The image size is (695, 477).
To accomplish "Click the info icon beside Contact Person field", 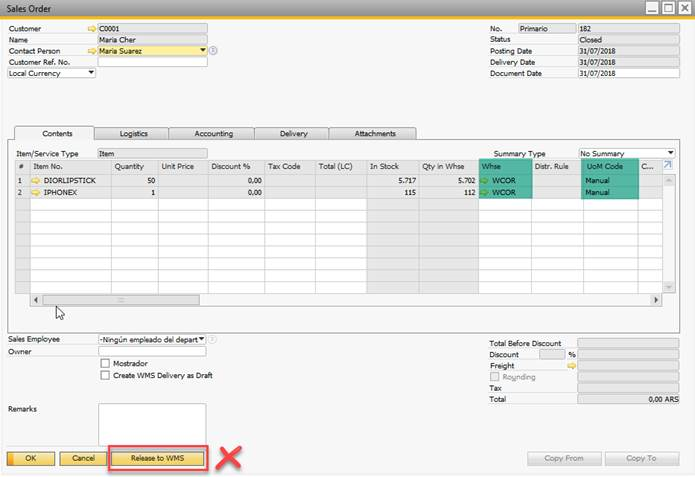I will 213,50.
